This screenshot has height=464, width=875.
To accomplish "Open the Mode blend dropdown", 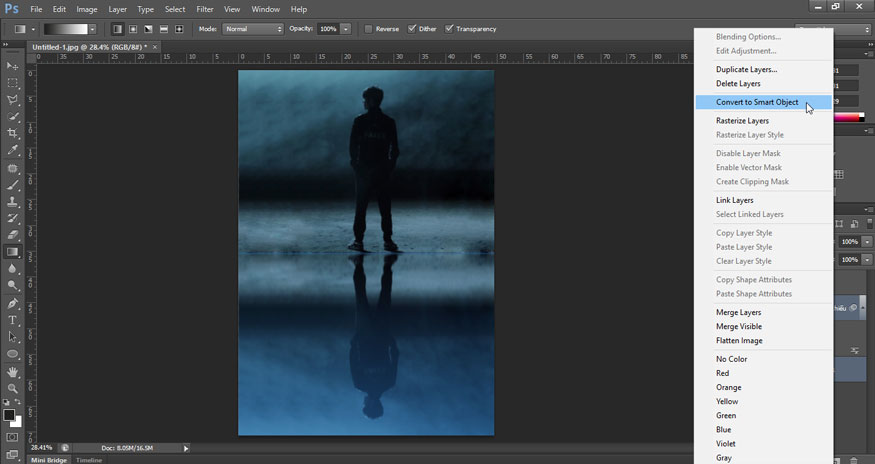I will pyautogui.click(x=253, y=29).
